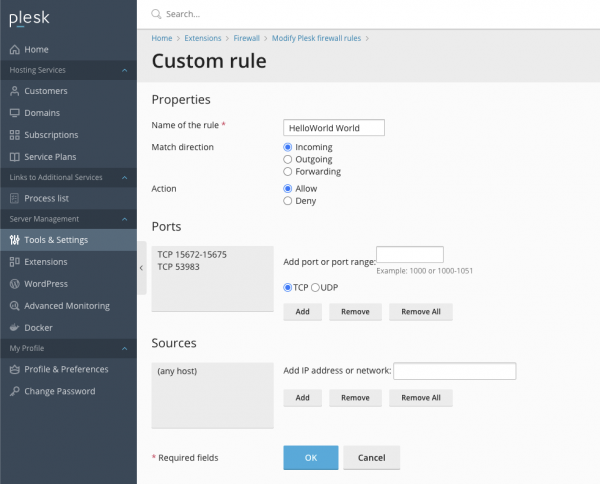Select TCP 15672-15675 in ports list
The width and height of the screenshot is (600, 484).
coord(192,255)
